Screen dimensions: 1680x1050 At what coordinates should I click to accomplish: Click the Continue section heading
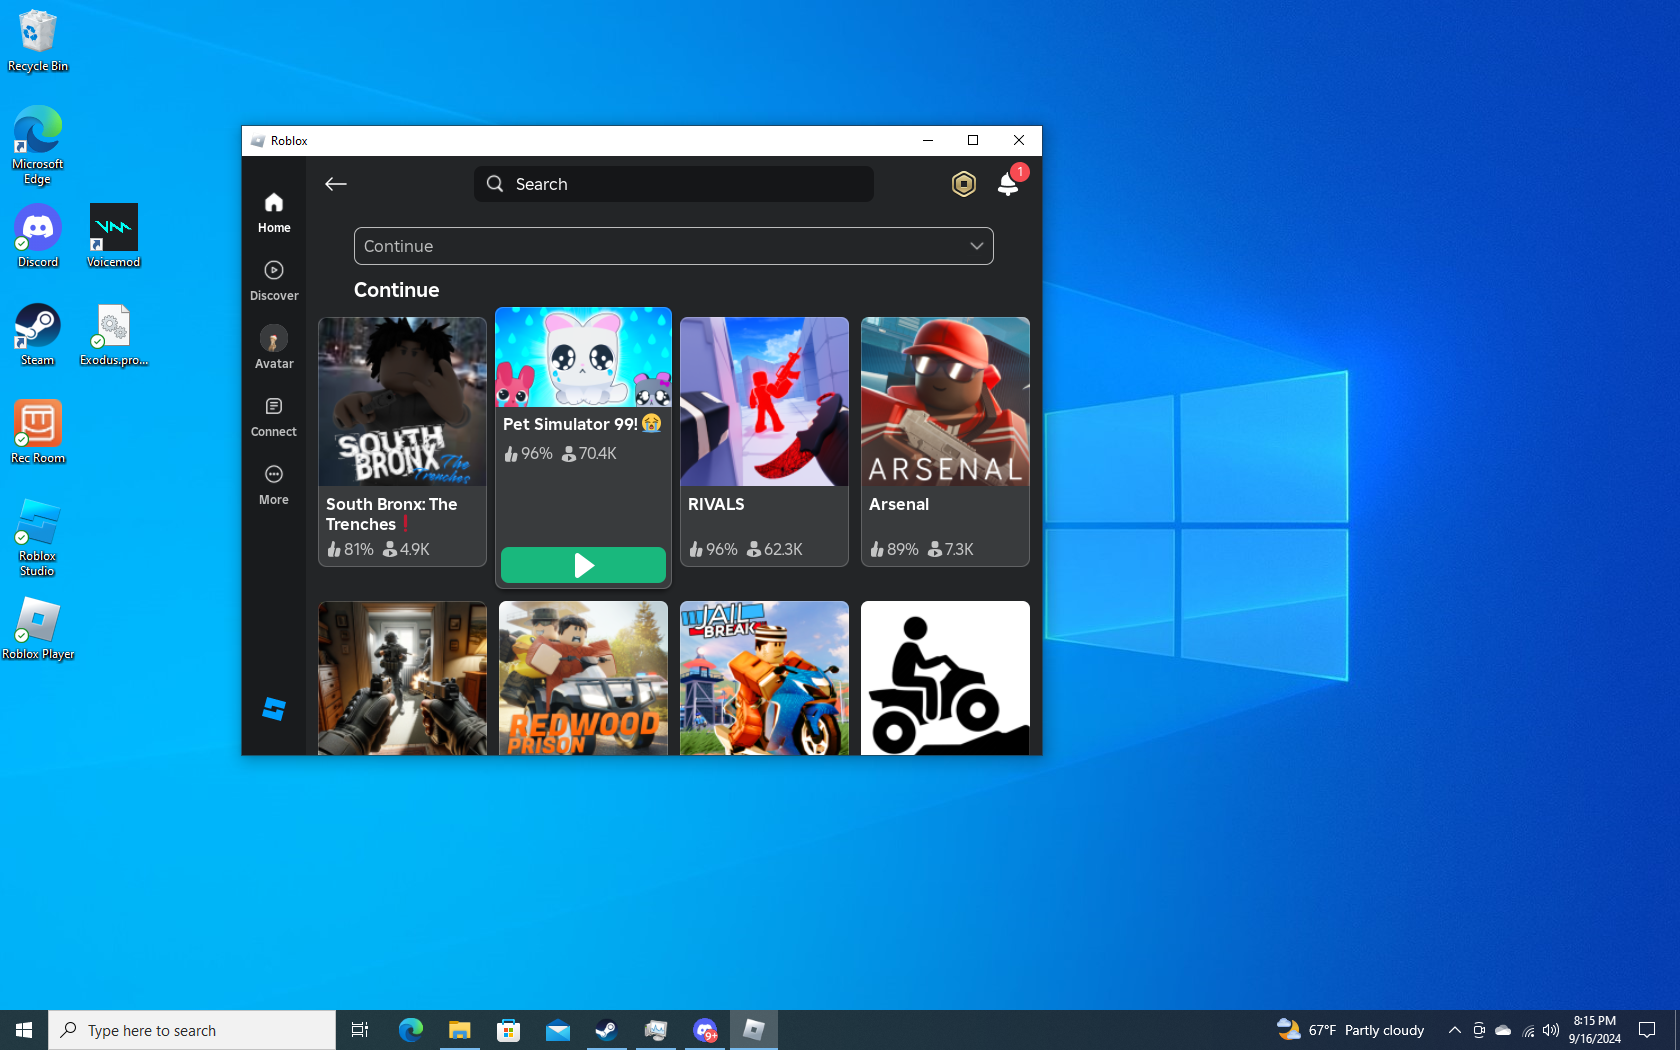pyautogui.click(x=396, y=290)
